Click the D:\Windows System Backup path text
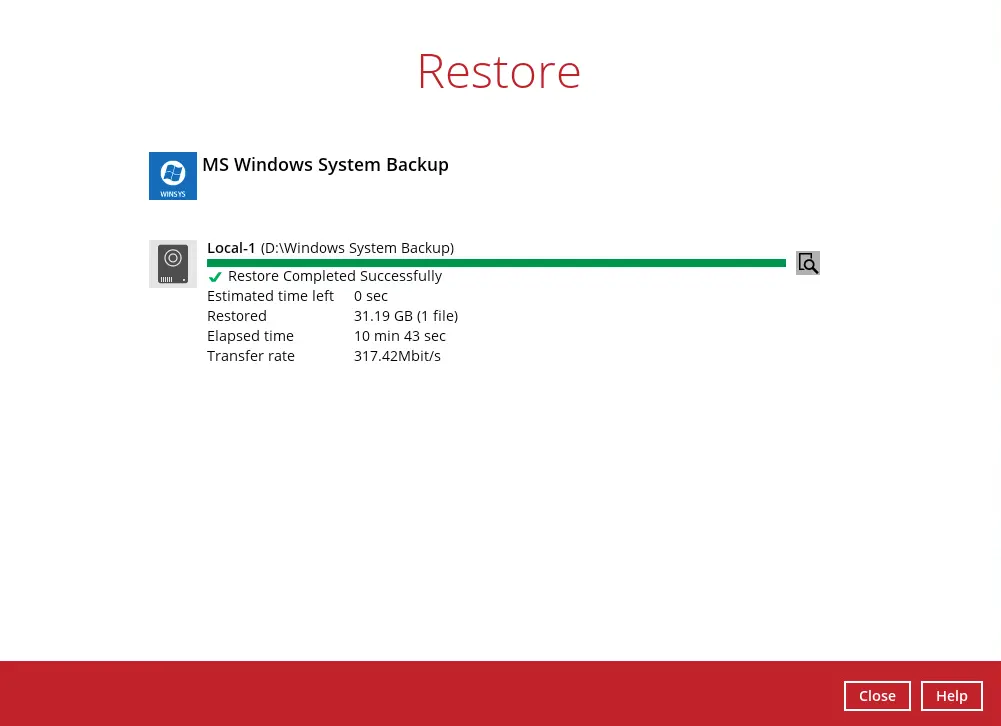The width and height of the screenshot is (1001, 726). (357, 248)
